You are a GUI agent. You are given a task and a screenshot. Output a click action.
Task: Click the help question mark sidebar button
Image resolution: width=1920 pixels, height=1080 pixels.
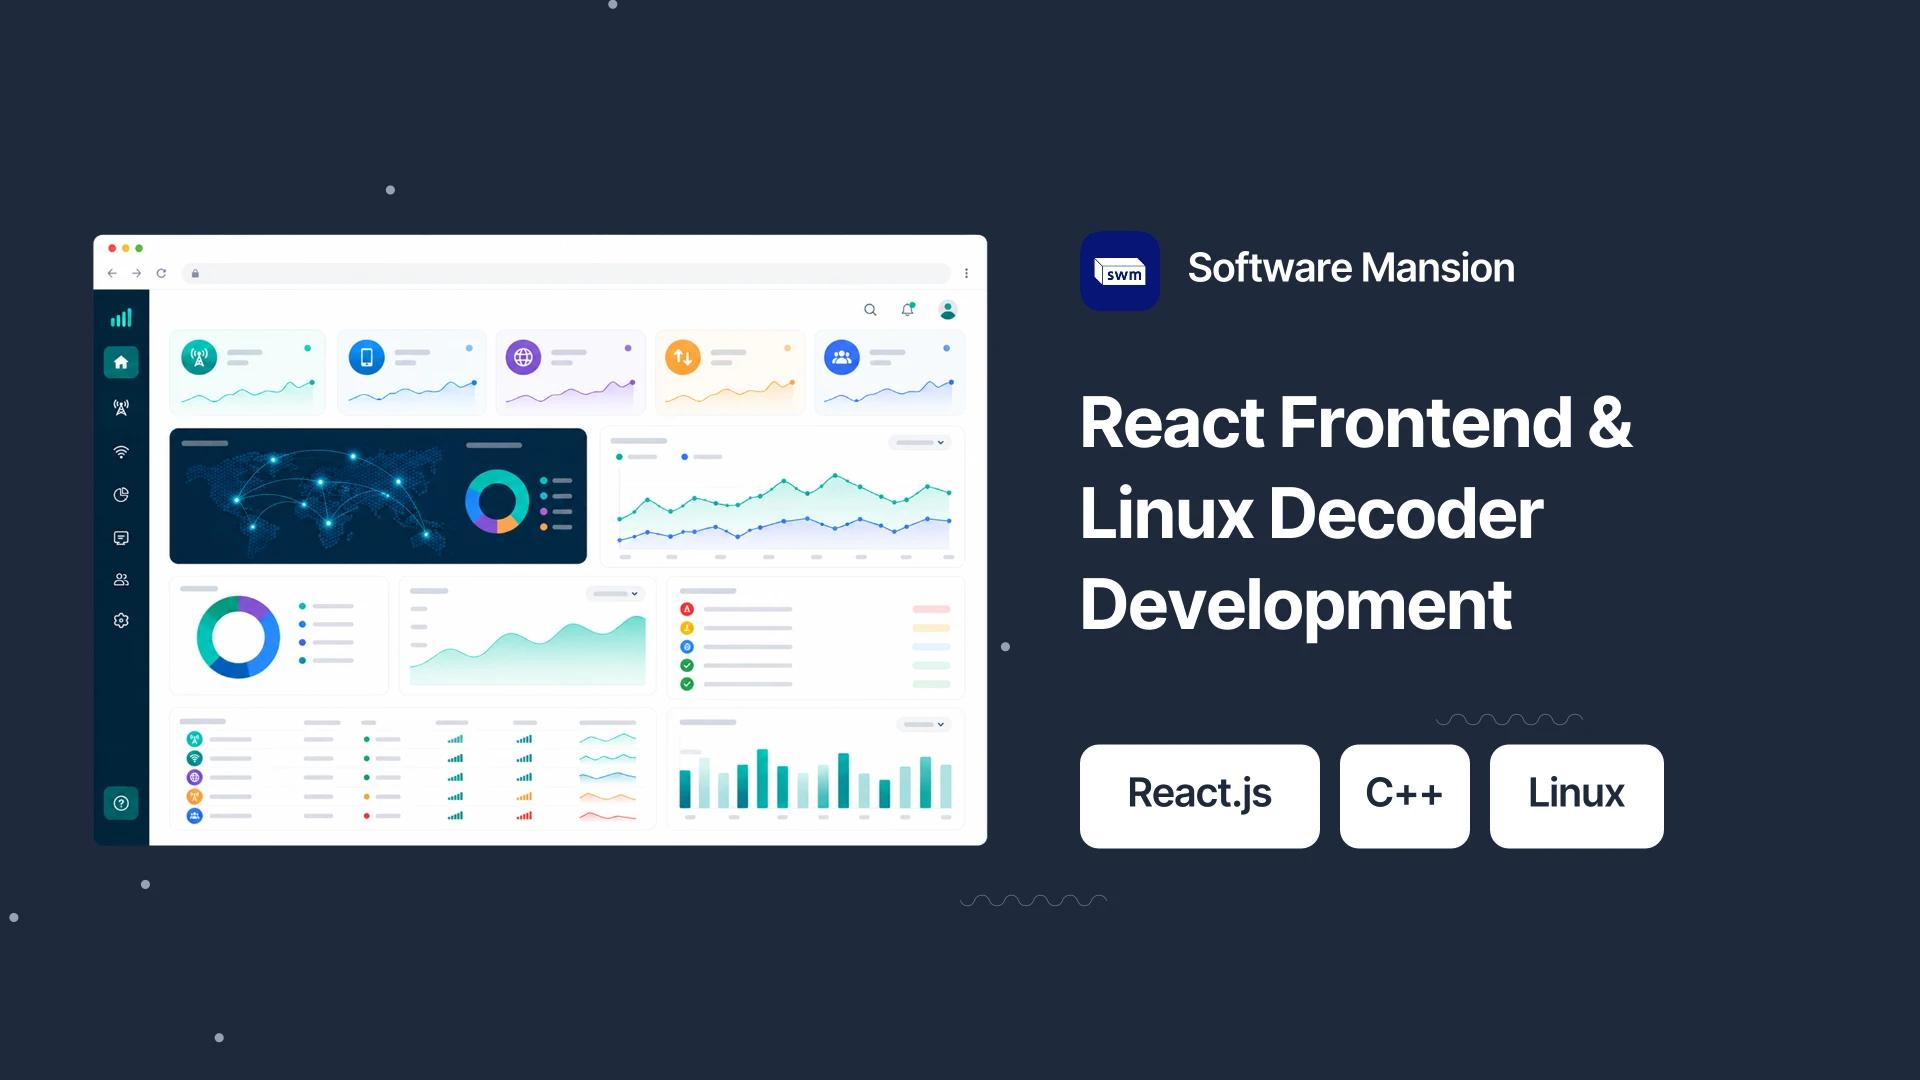click(x=121, y=803)
